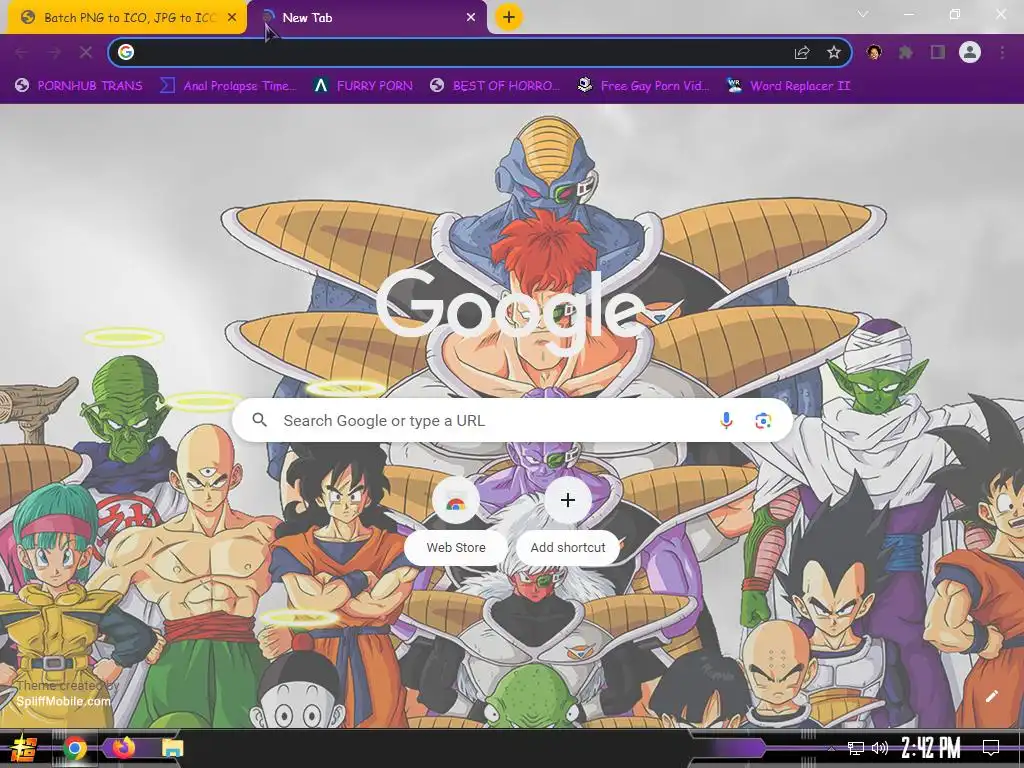This screenshot has height=768, width=1024.
Task: Open the volume control in the tray
Action: coord(880,748)
